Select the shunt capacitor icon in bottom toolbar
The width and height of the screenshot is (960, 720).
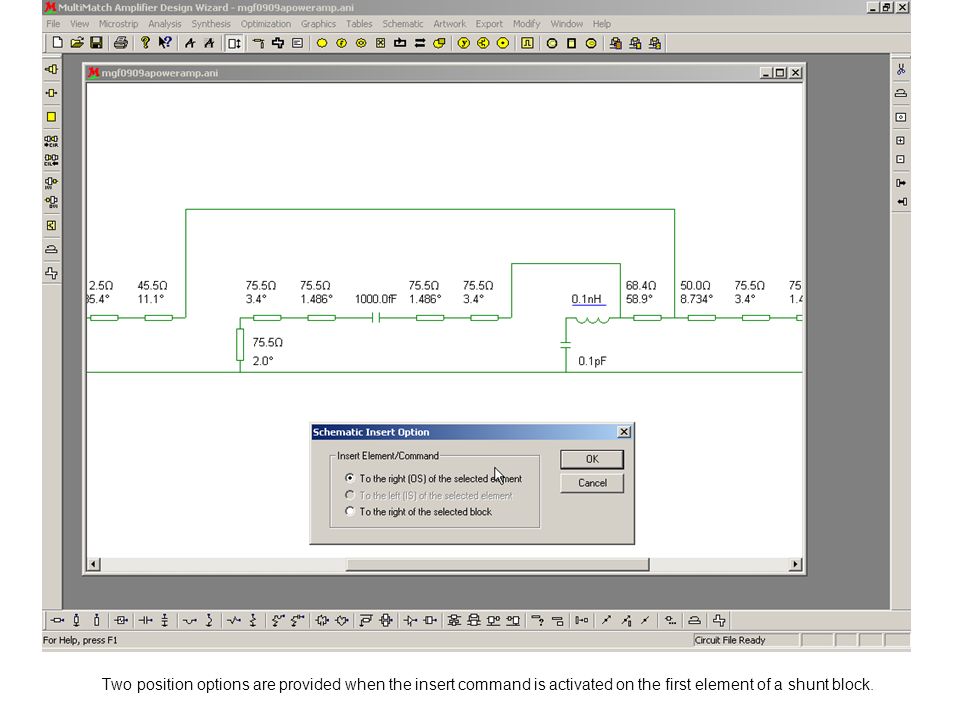click(x=165, y=620)
